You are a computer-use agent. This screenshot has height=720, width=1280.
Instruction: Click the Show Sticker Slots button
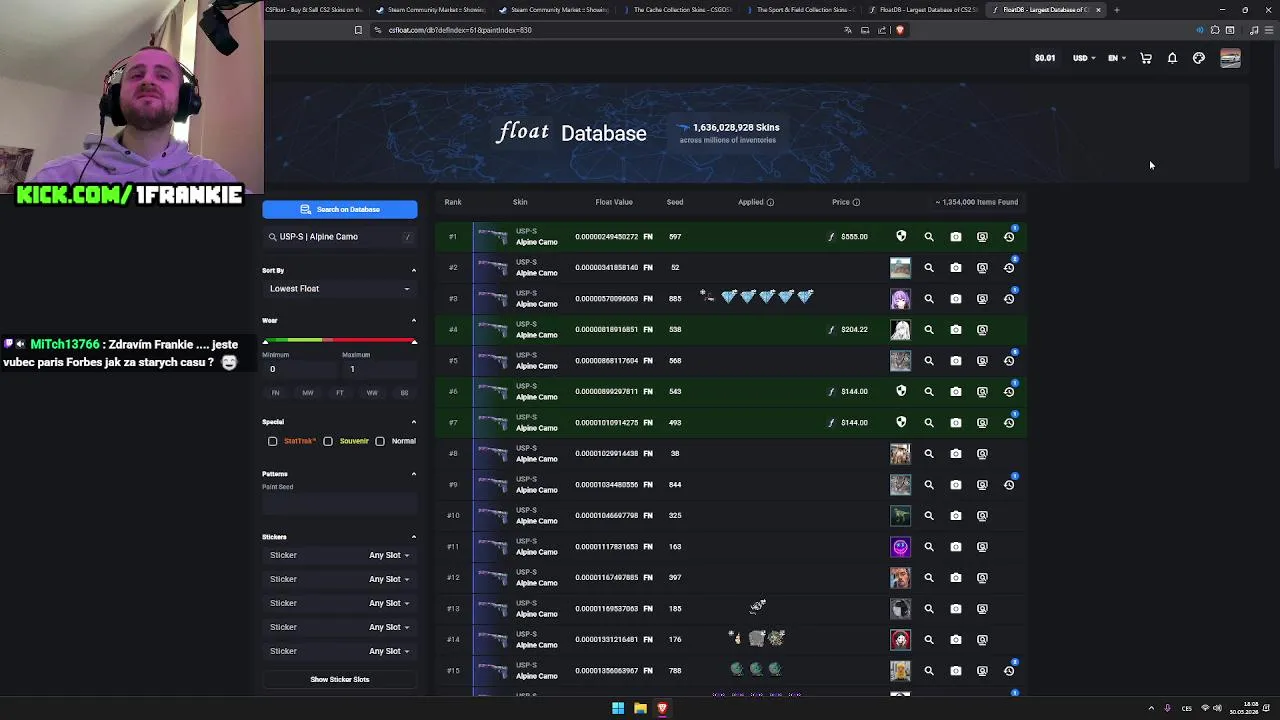(340, 680)
